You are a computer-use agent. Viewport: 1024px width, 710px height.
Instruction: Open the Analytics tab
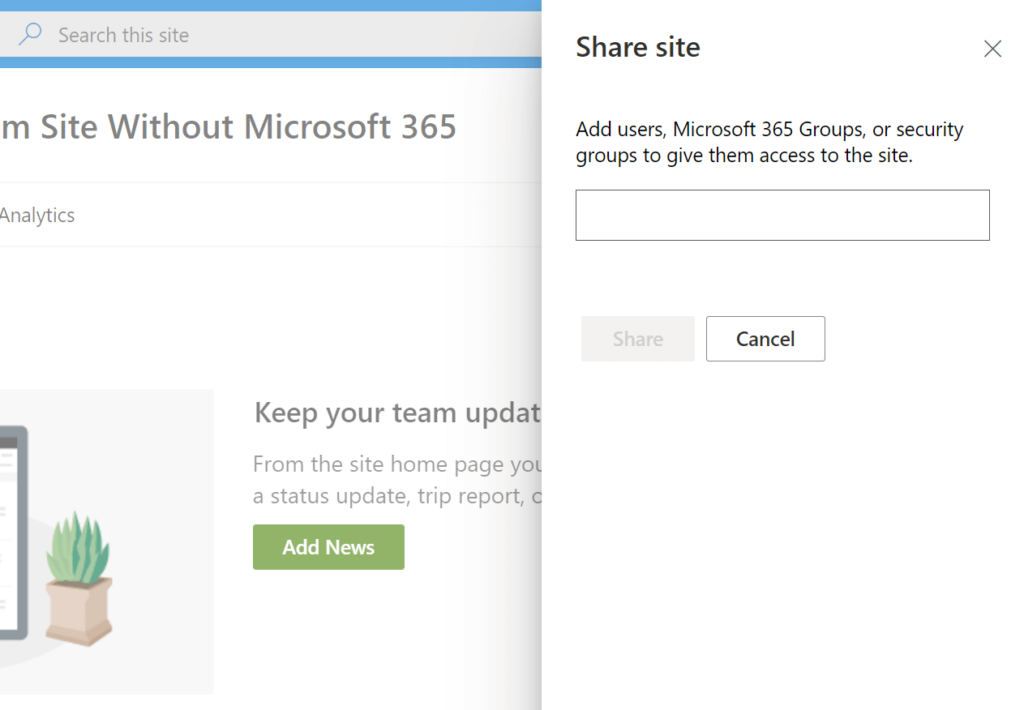coord(37,215)
